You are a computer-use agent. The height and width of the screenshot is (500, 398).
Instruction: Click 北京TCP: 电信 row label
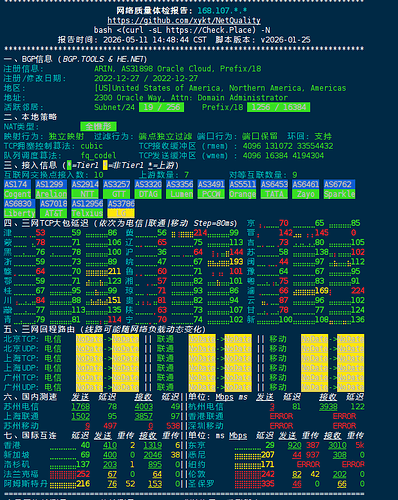point(33,339)
